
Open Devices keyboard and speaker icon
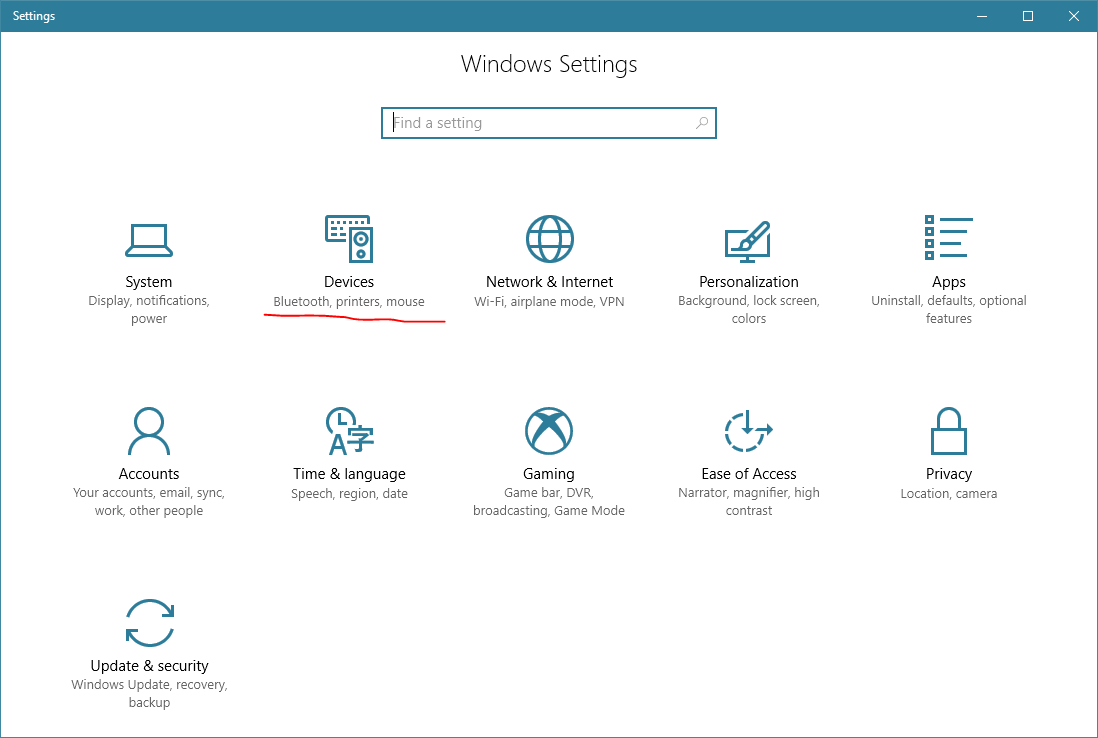[x=349, y=239]
